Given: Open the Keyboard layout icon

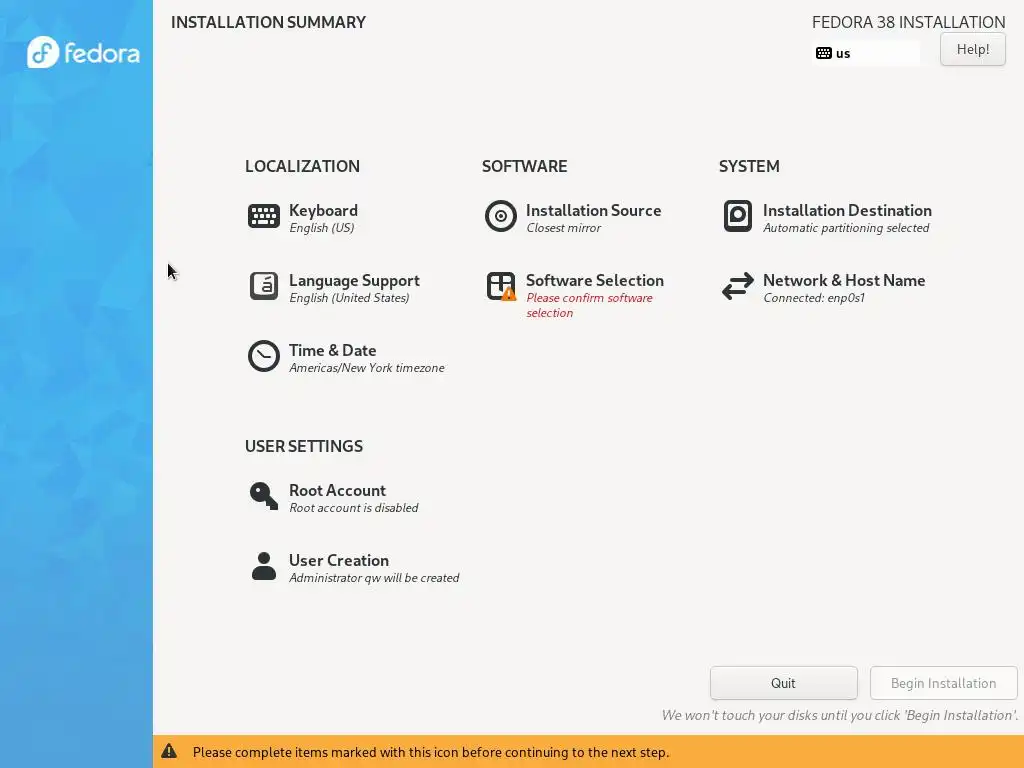Looking at the screenshot, I should point(264,216).
